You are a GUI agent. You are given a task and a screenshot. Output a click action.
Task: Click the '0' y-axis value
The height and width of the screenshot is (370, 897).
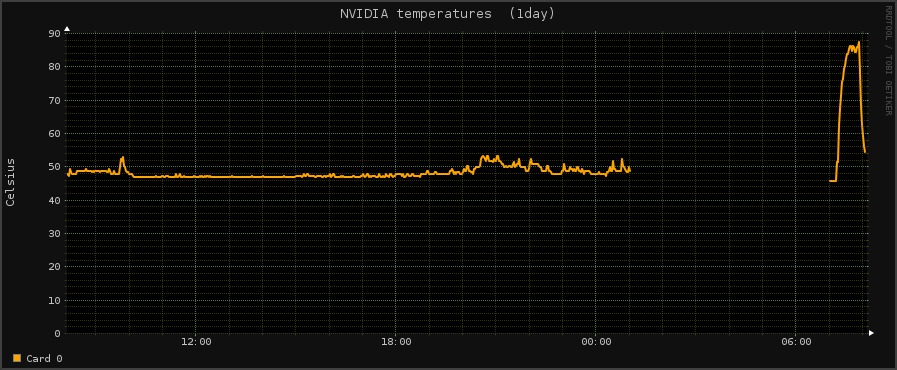point(58,333)
